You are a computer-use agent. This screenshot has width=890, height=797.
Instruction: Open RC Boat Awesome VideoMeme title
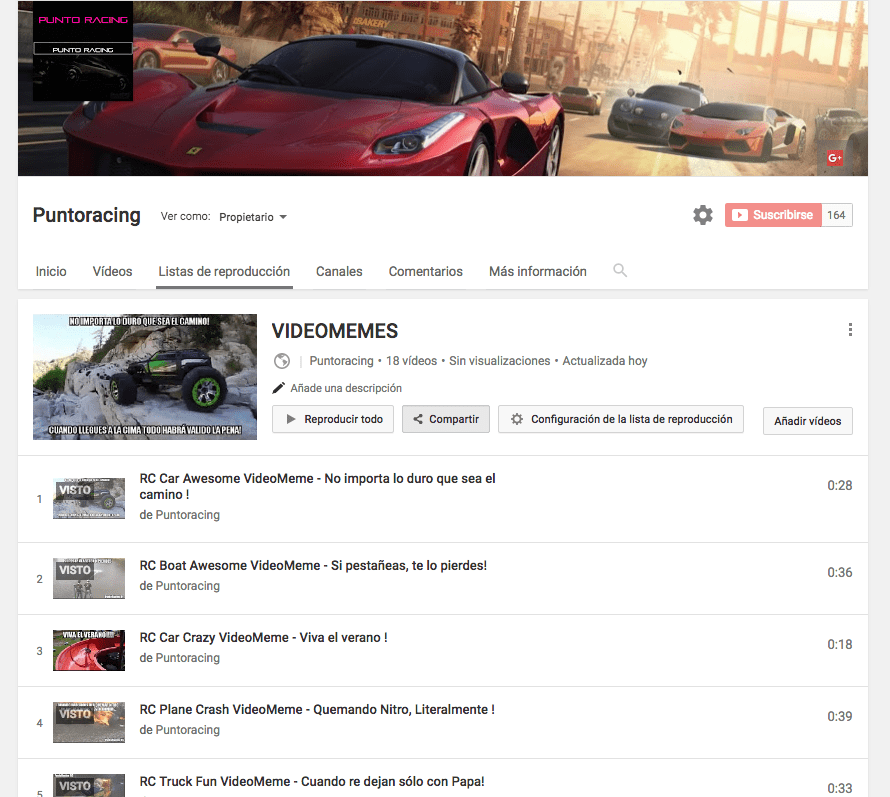tap(313, 565)
